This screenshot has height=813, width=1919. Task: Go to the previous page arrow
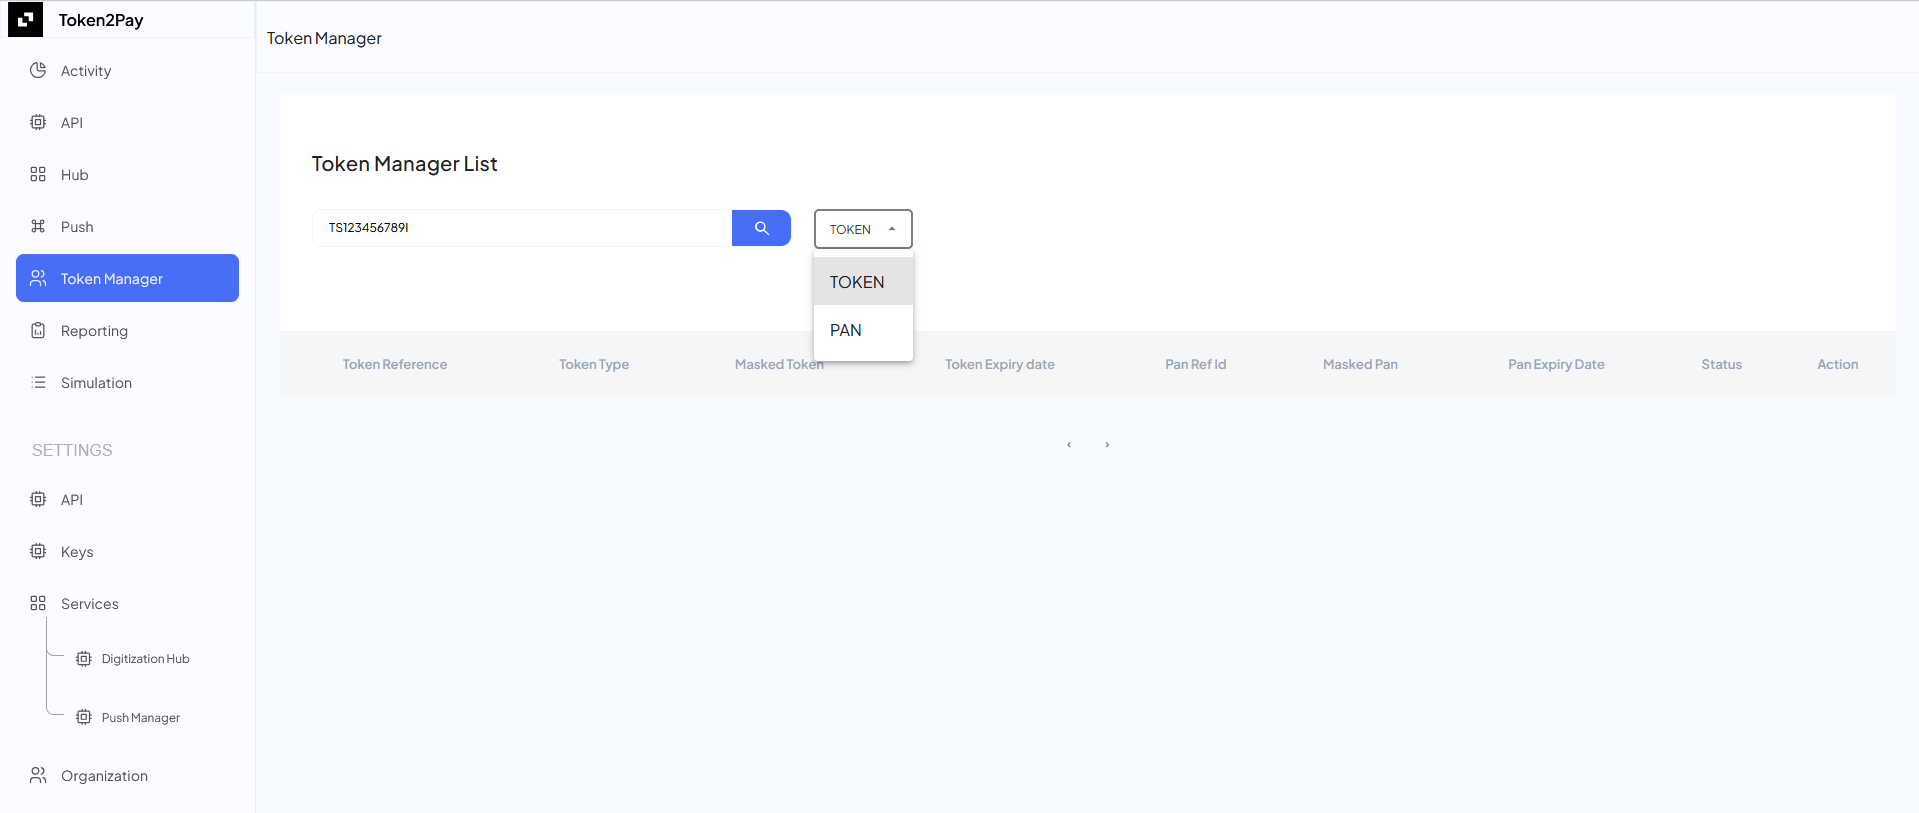(1069, 444)
